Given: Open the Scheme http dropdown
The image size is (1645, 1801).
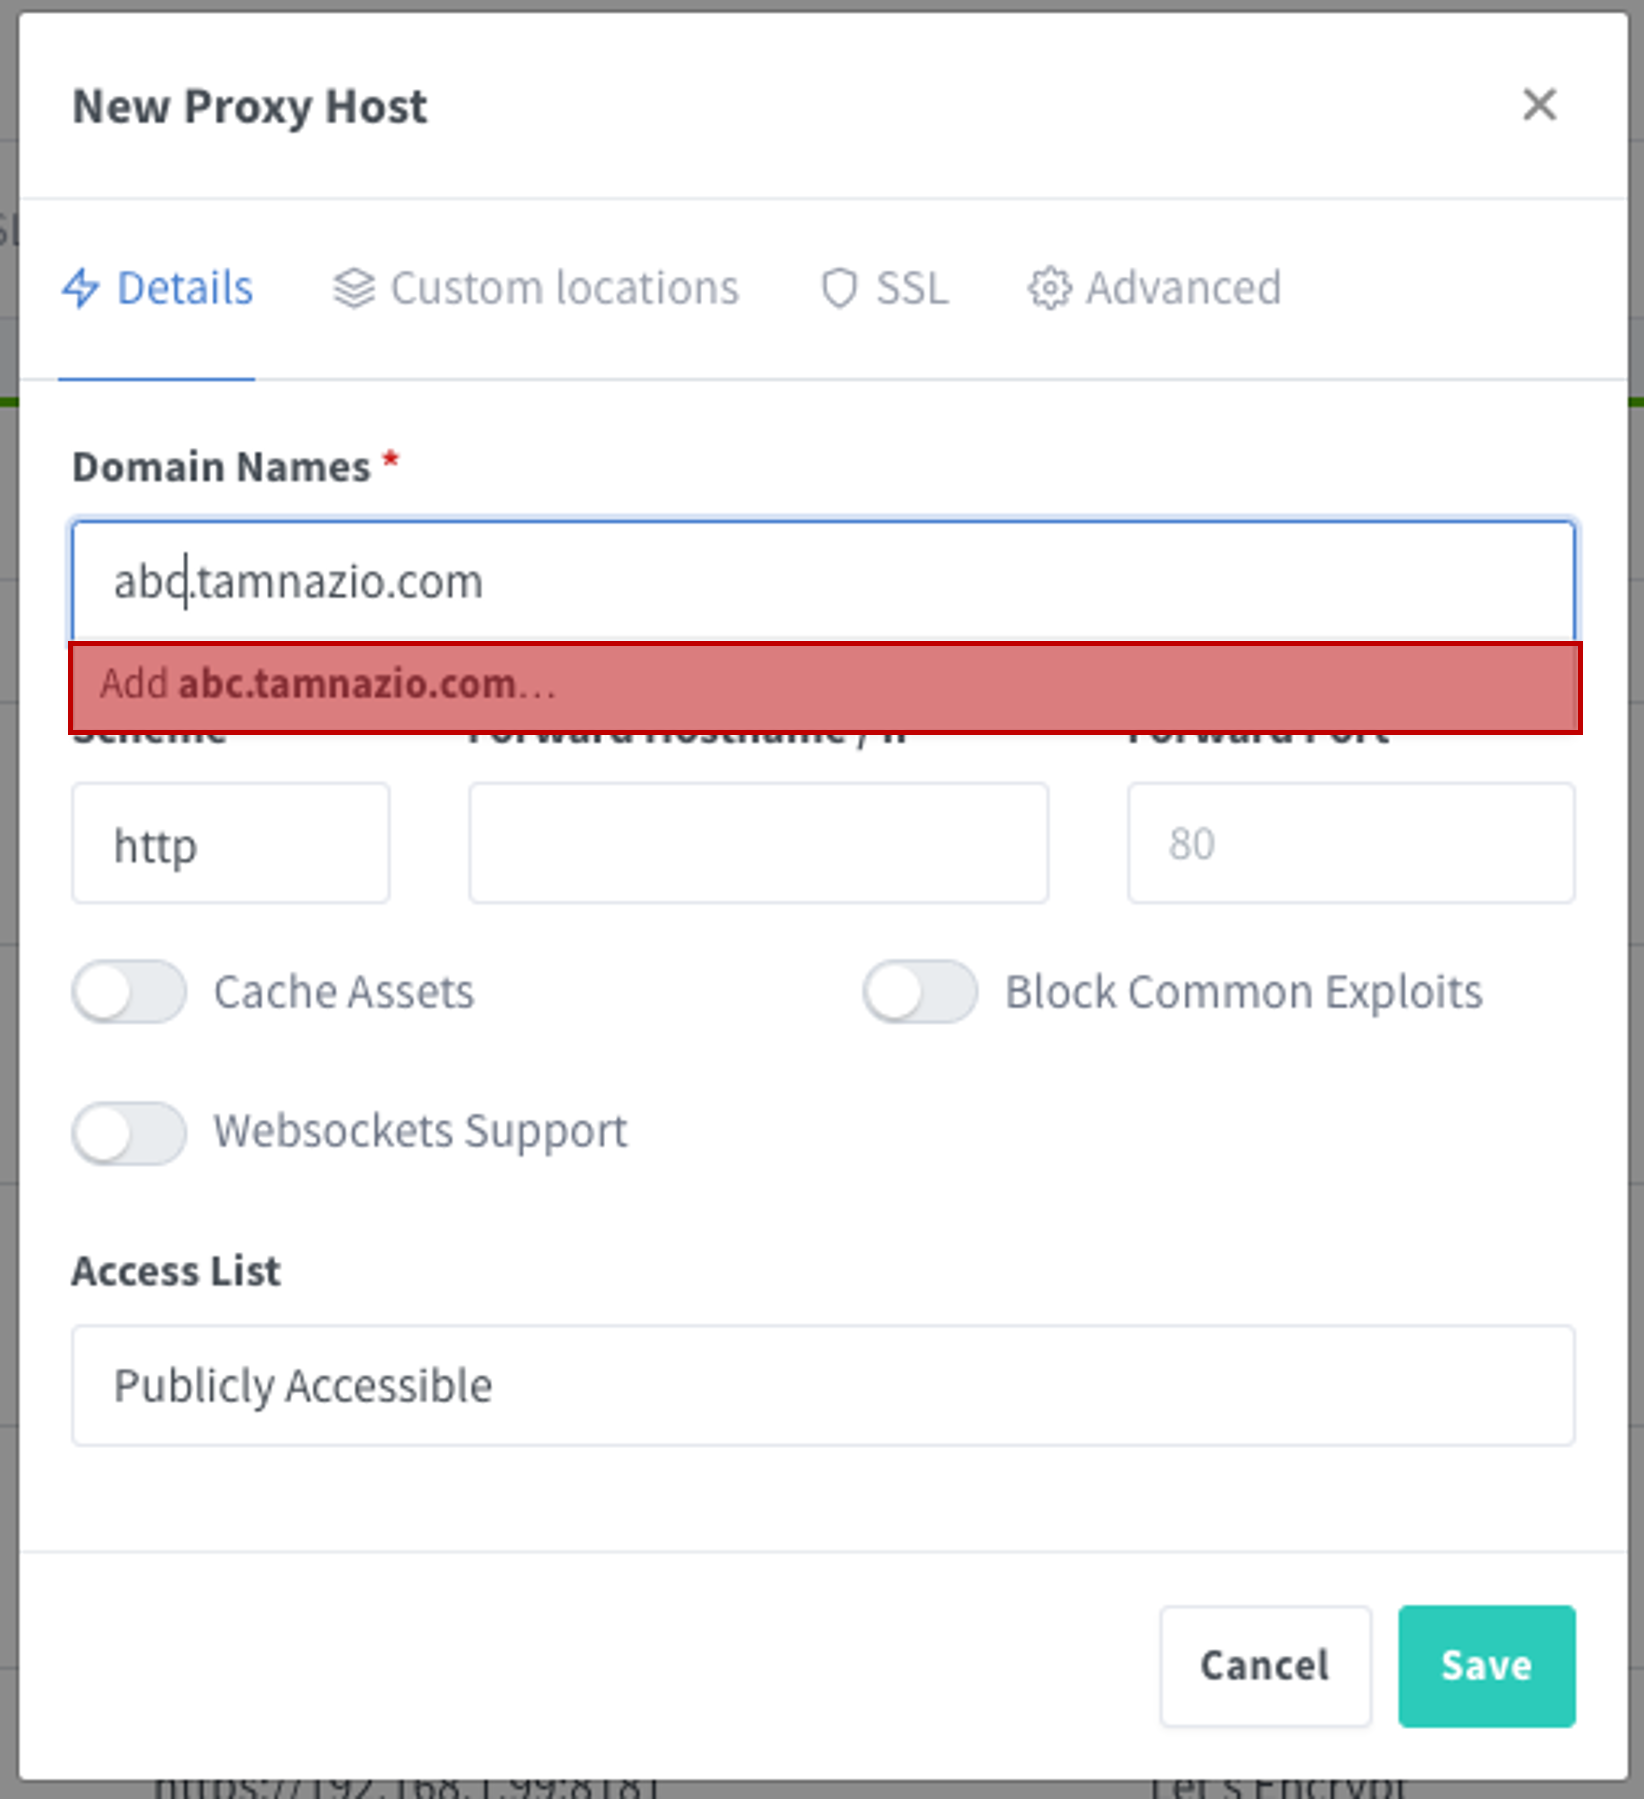Looking at the screenshot, I should (x=231, y=843).
